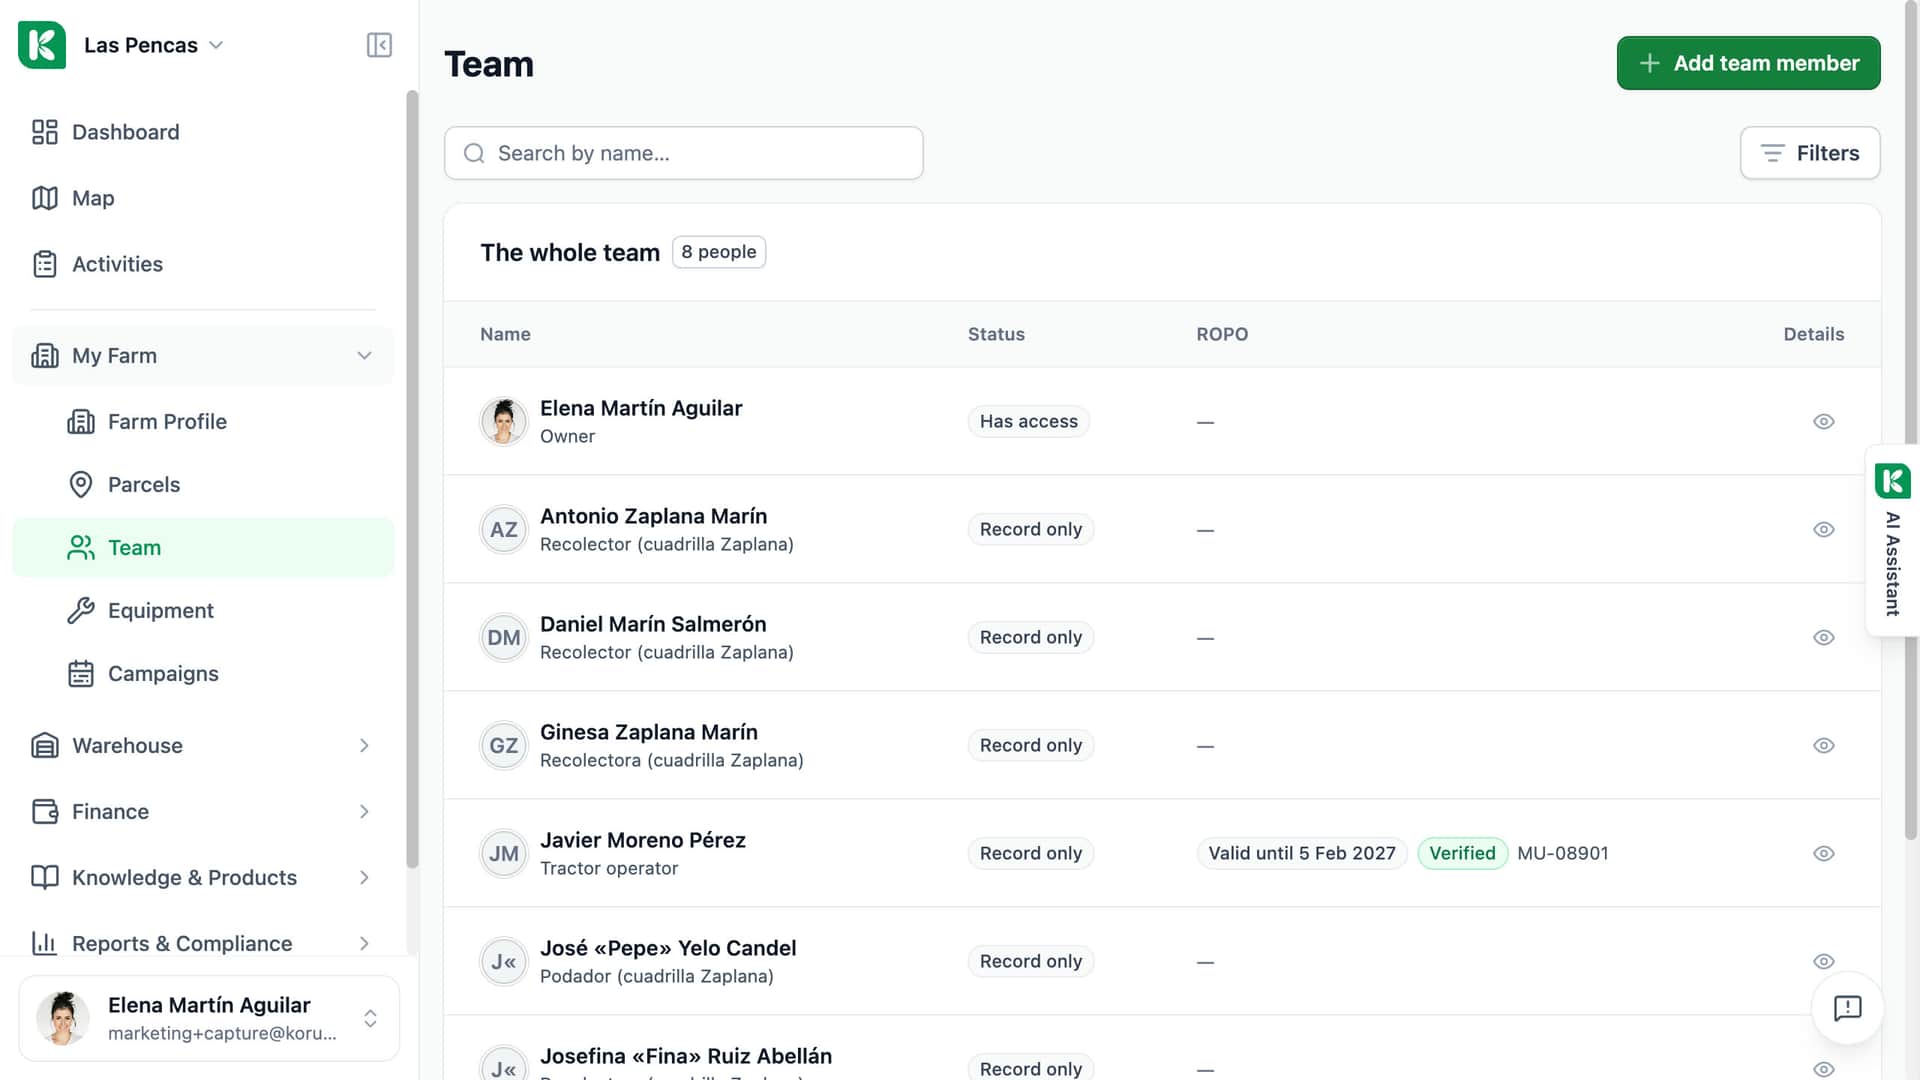This screenshot has width=1920, height=1080.
Task: Click the Farm Profile building icon
Action: 81,422
